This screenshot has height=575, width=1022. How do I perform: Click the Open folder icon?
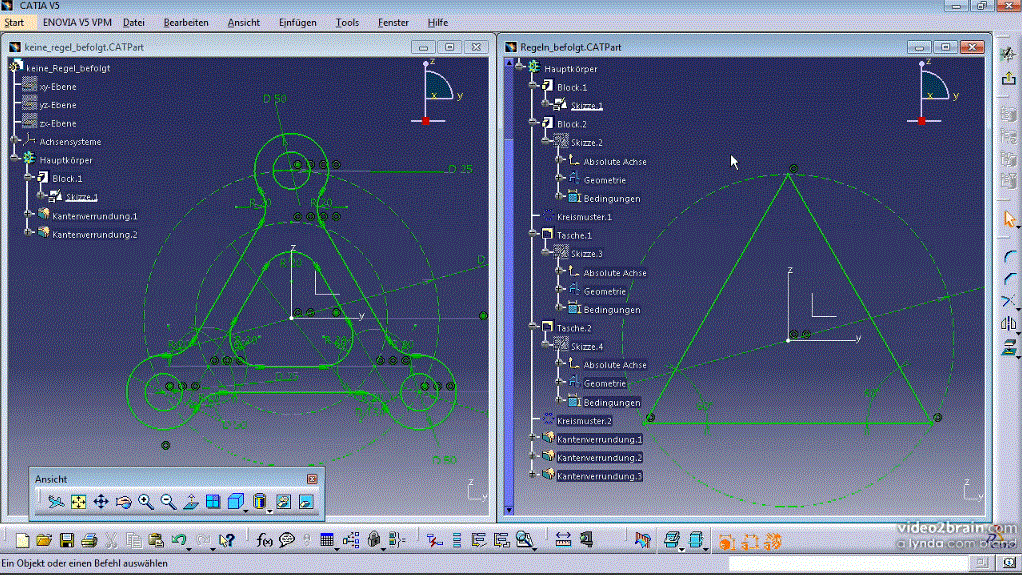tap(44, 540)
